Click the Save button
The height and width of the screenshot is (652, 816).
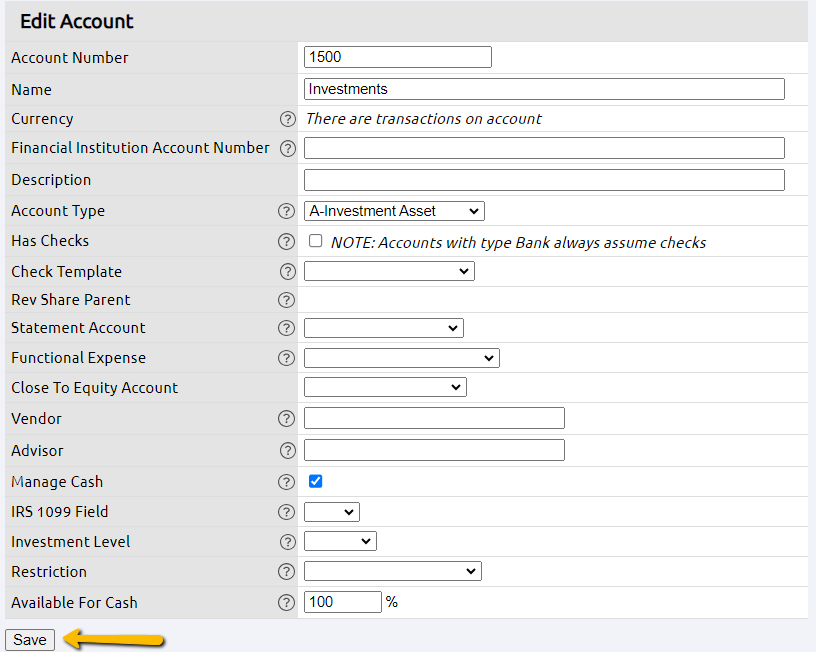coord(29,639)
